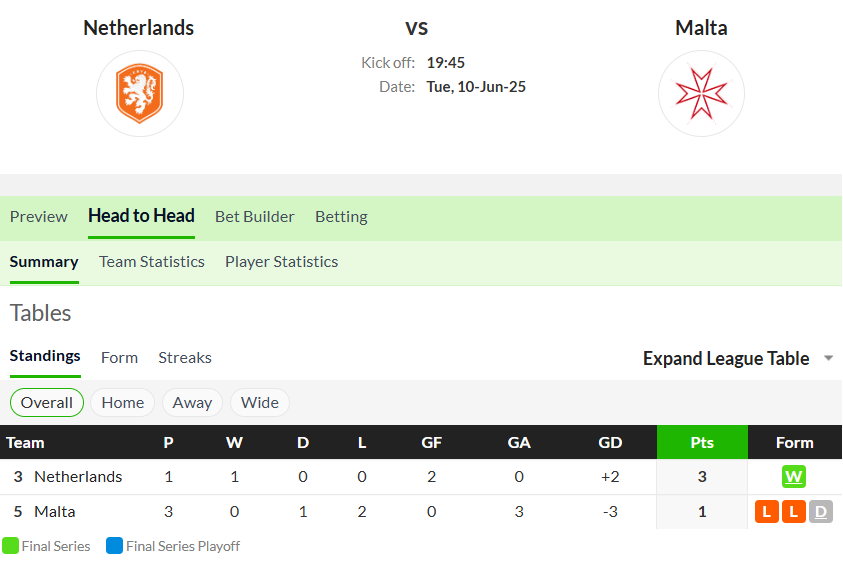Image resolution: width=843 pixels, height=562 pixels.
Task: Open the Bet Builder tab
Action: (x=255, y=217)
